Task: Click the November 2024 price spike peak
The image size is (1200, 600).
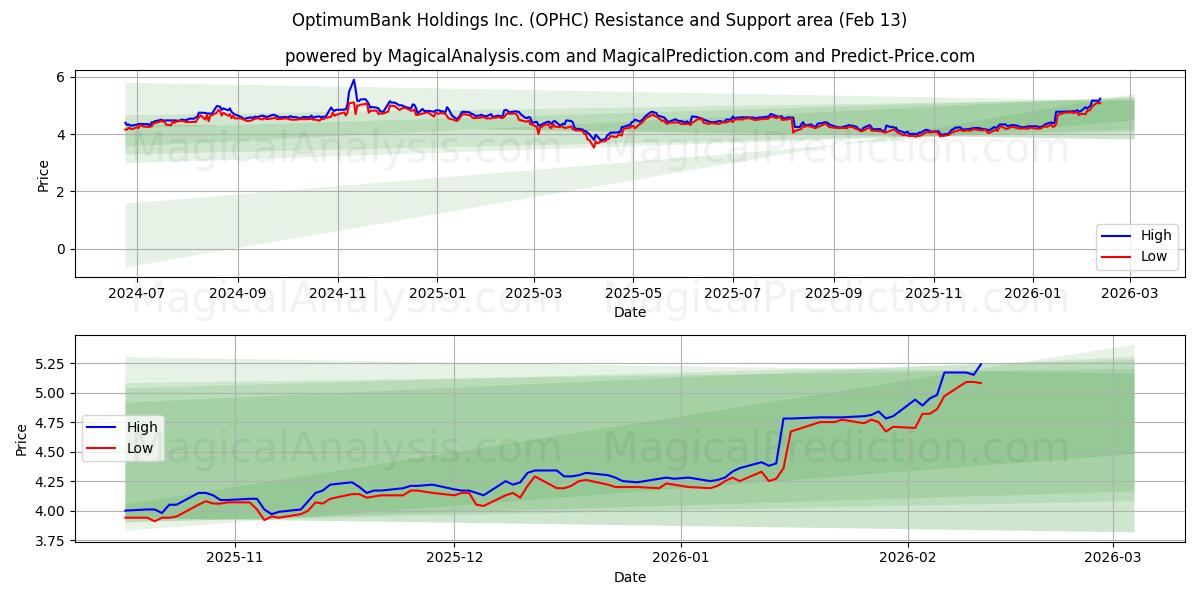Action: pos(353,80)
